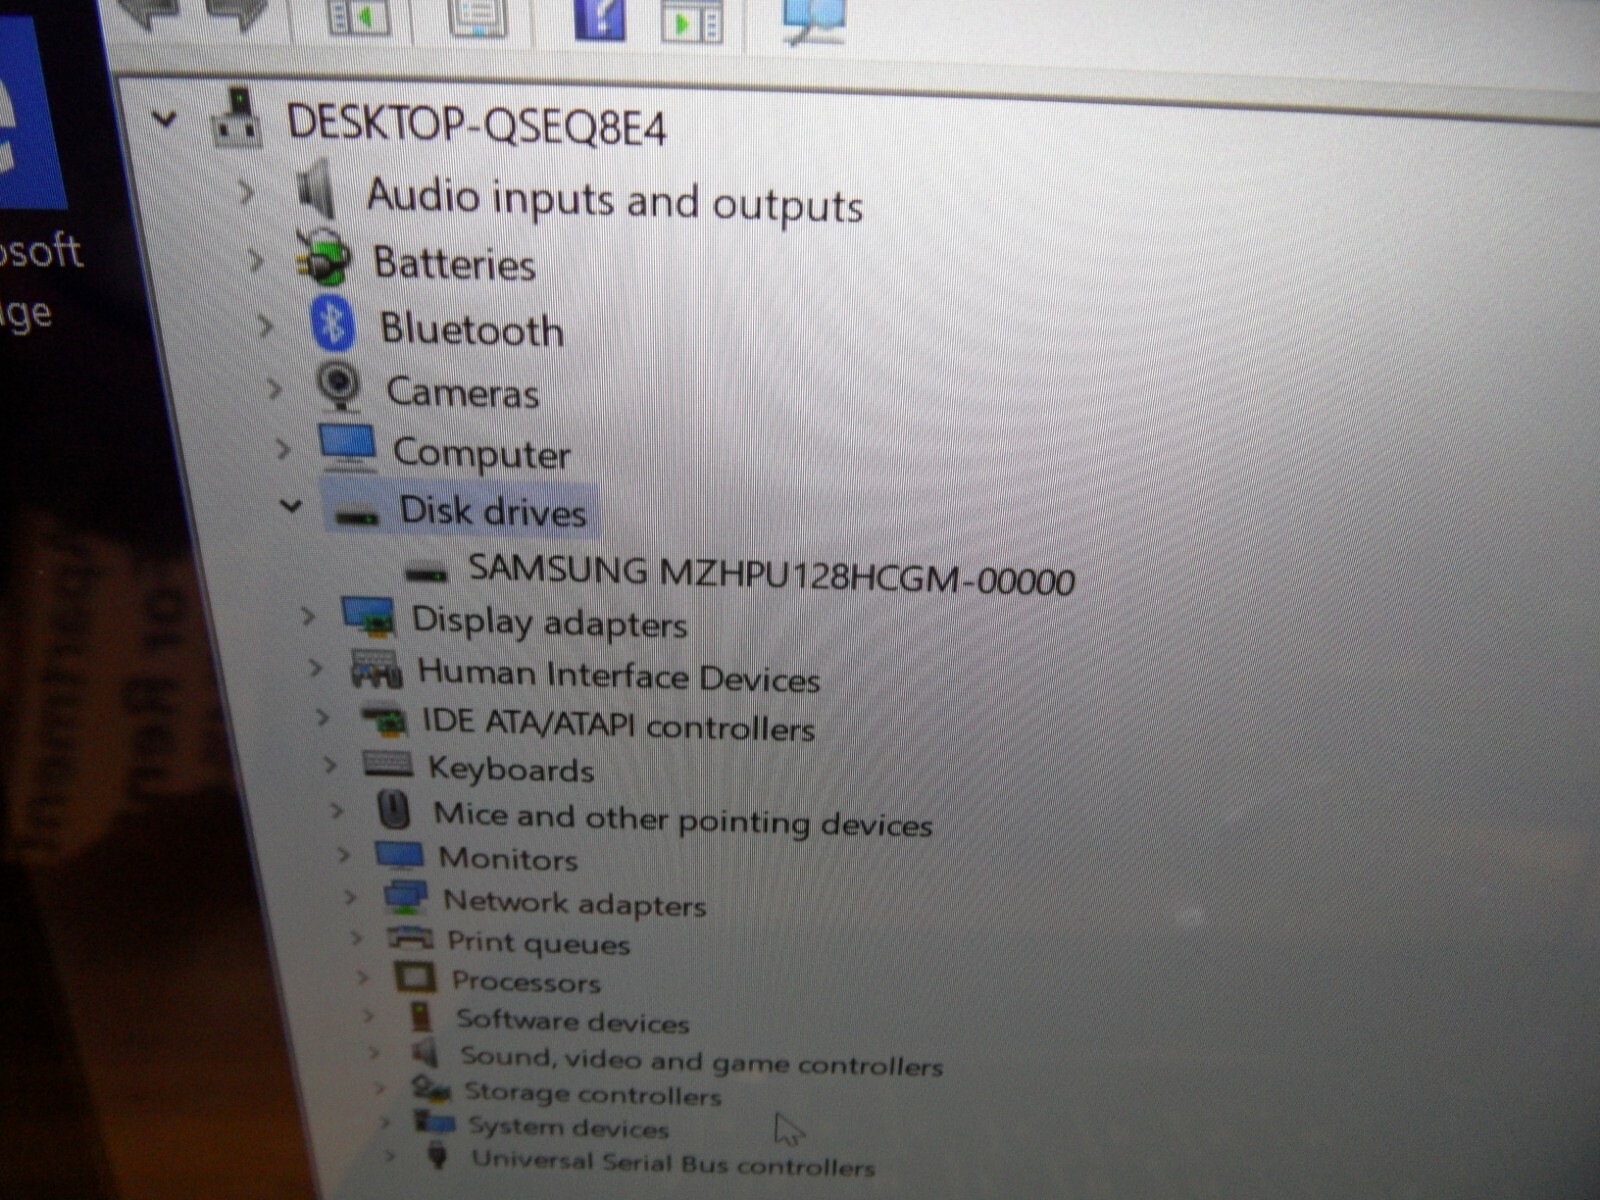
Task: Select the Sound, video and game controllers icon
Action: pos(427,1053)
